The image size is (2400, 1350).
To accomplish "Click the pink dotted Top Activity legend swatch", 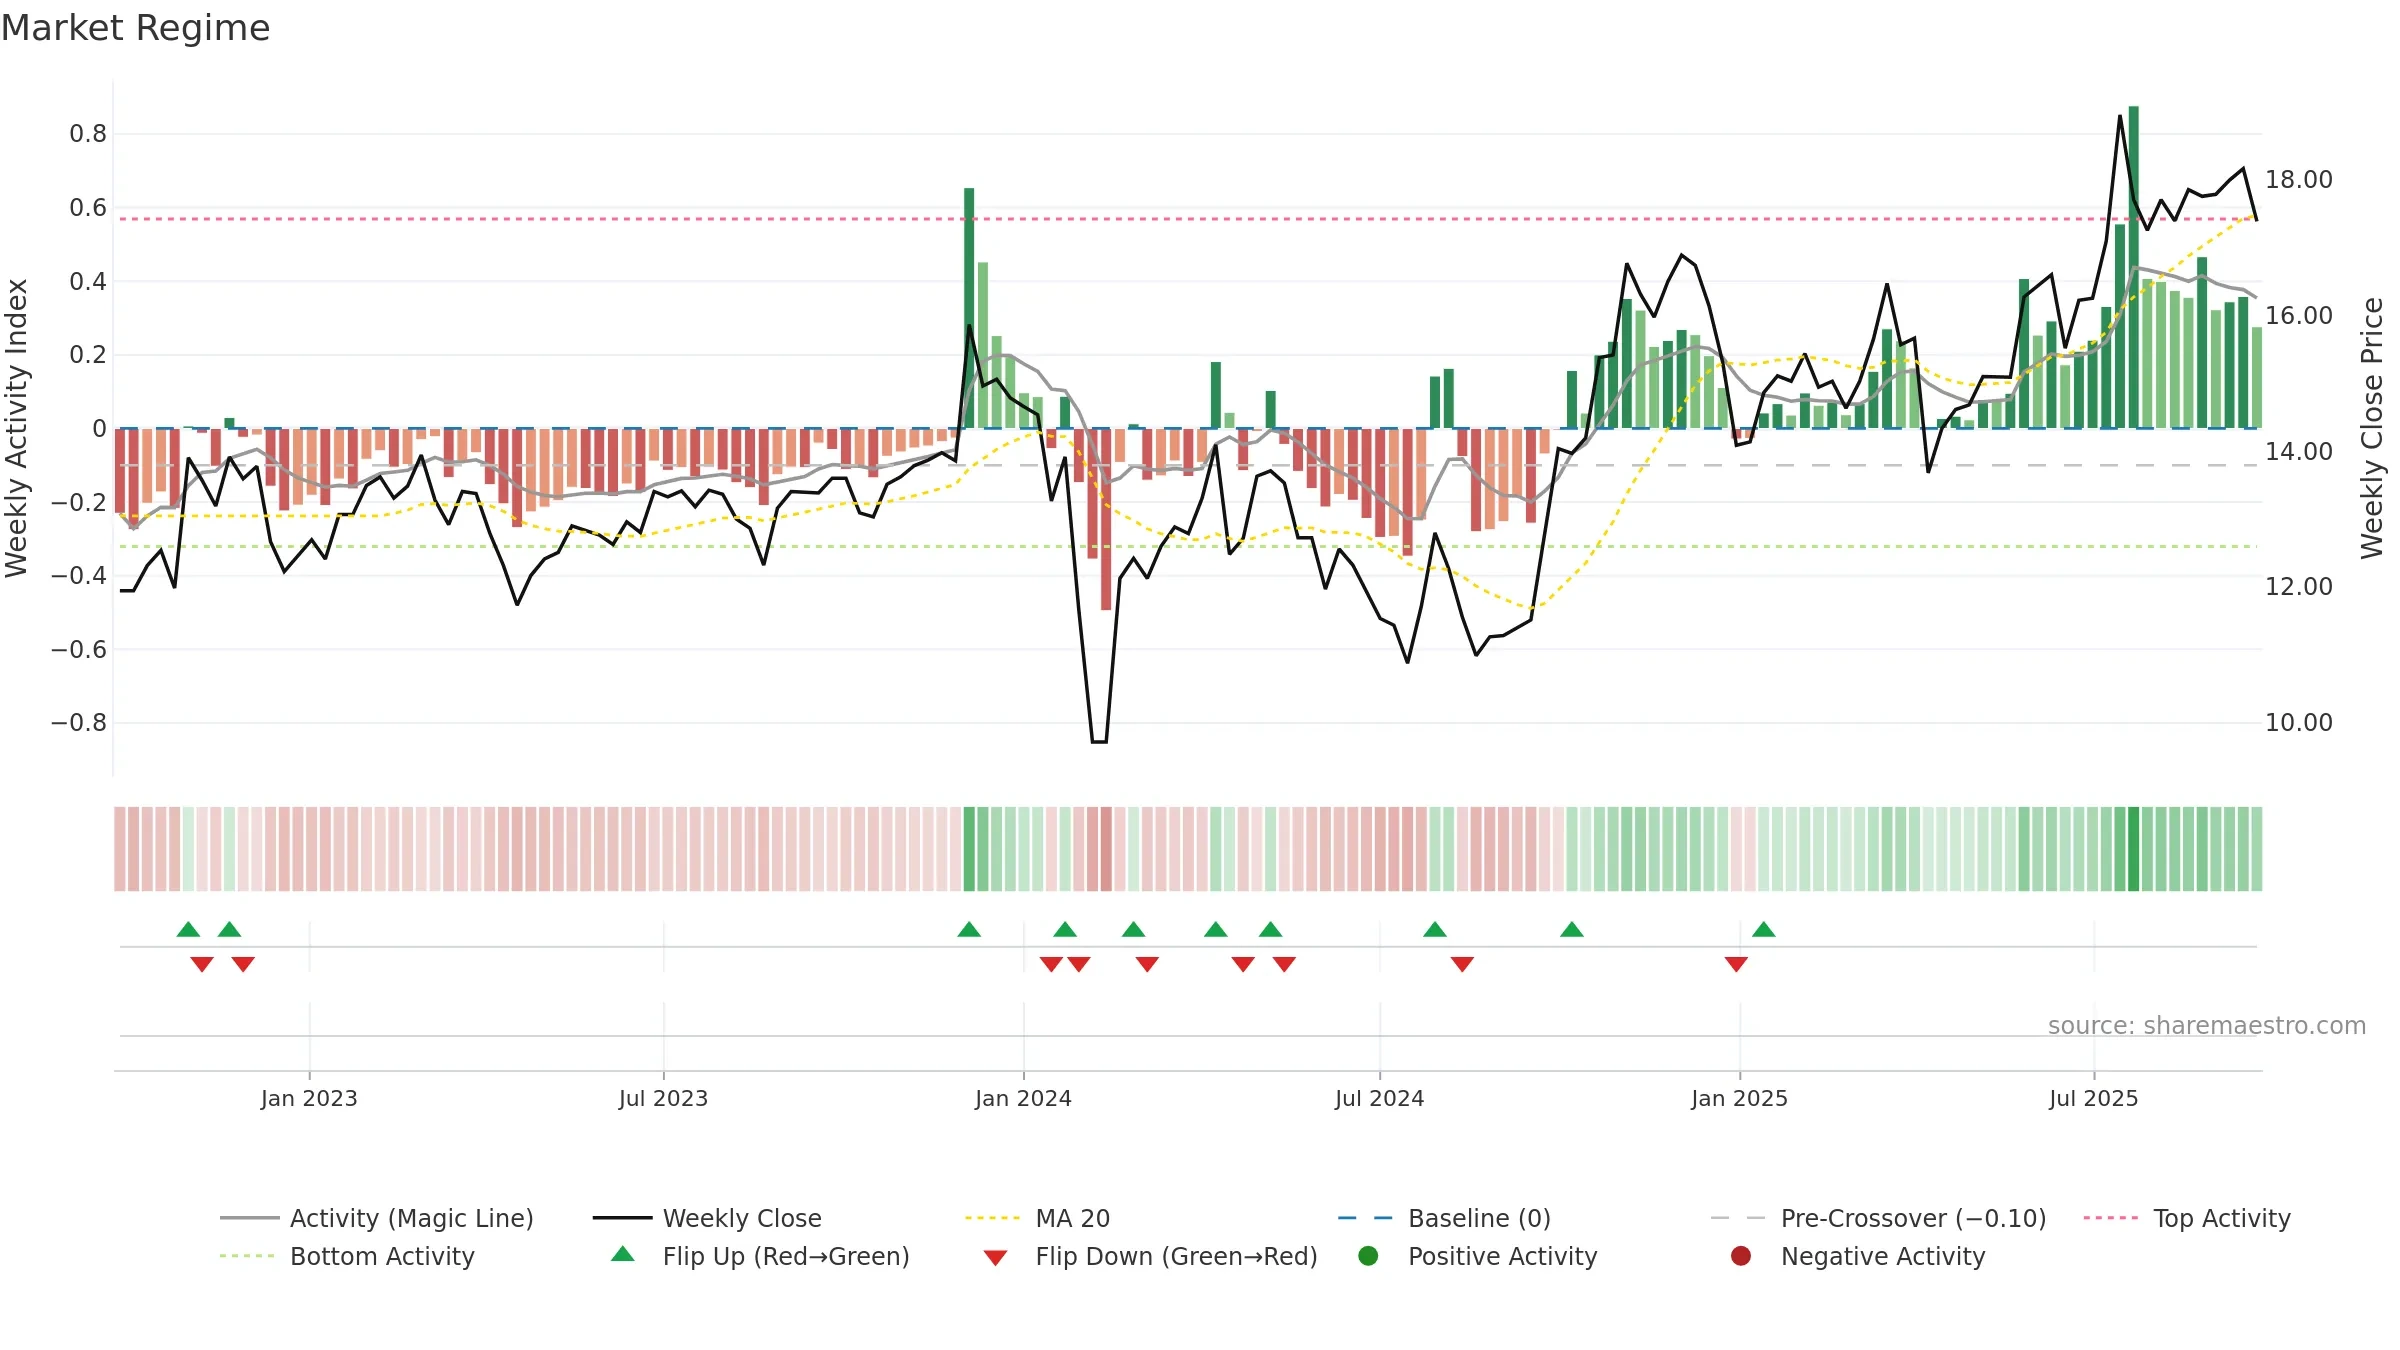I will tap(2110, 1218).
